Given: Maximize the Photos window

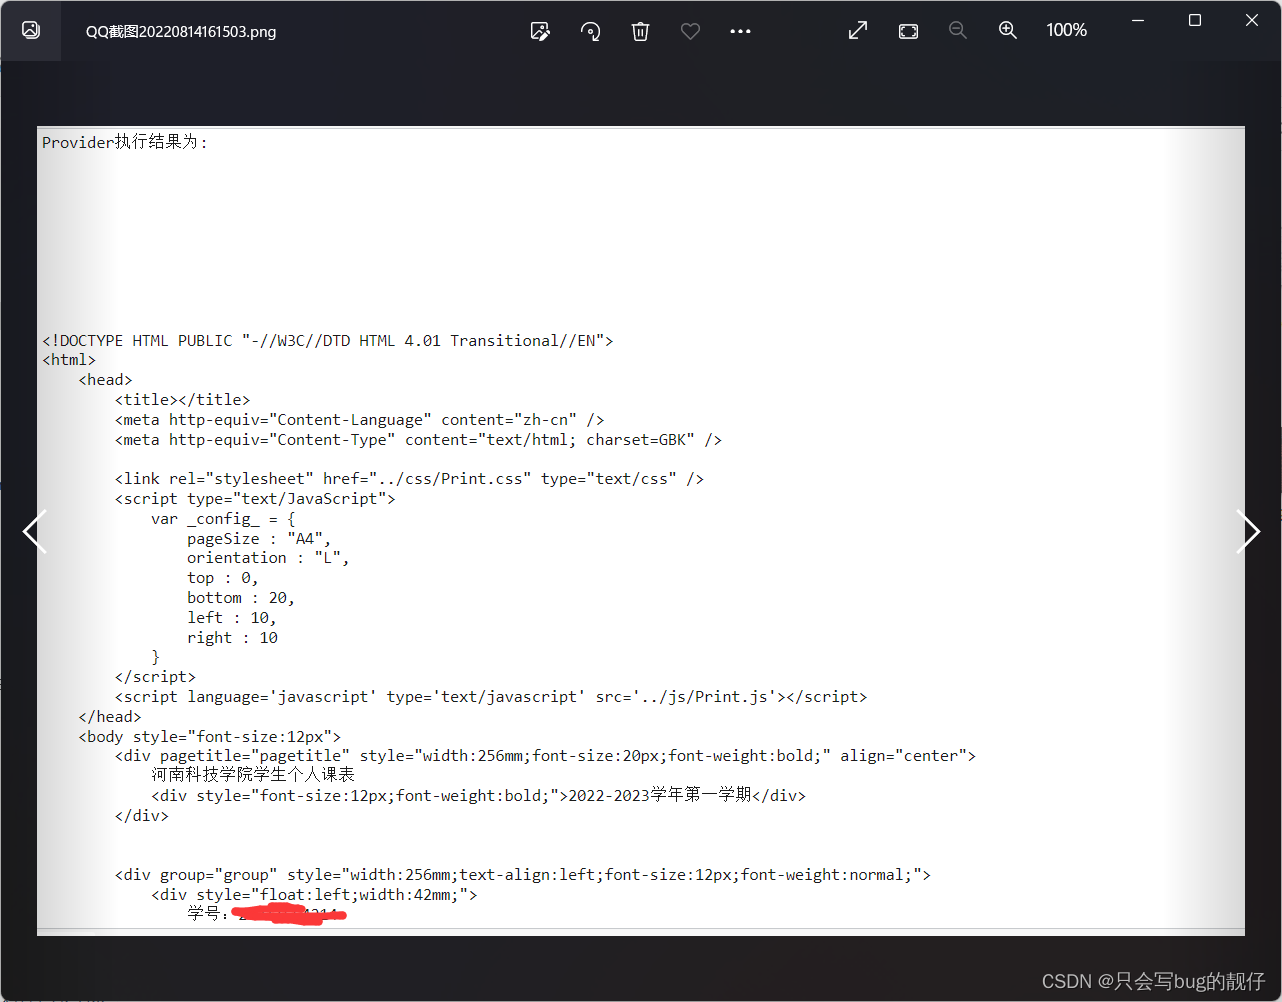Looking at the screenshot, I should coord(1194,20).
